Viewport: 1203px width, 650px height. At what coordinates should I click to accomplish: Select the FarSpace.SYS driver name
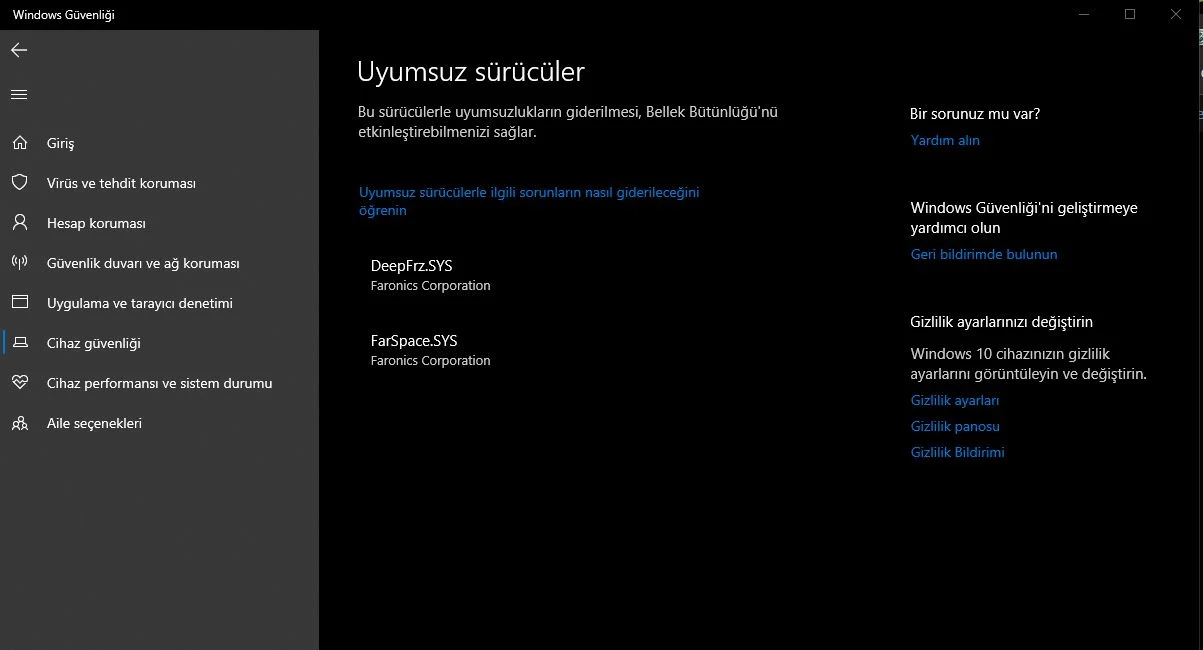[414, 341]
